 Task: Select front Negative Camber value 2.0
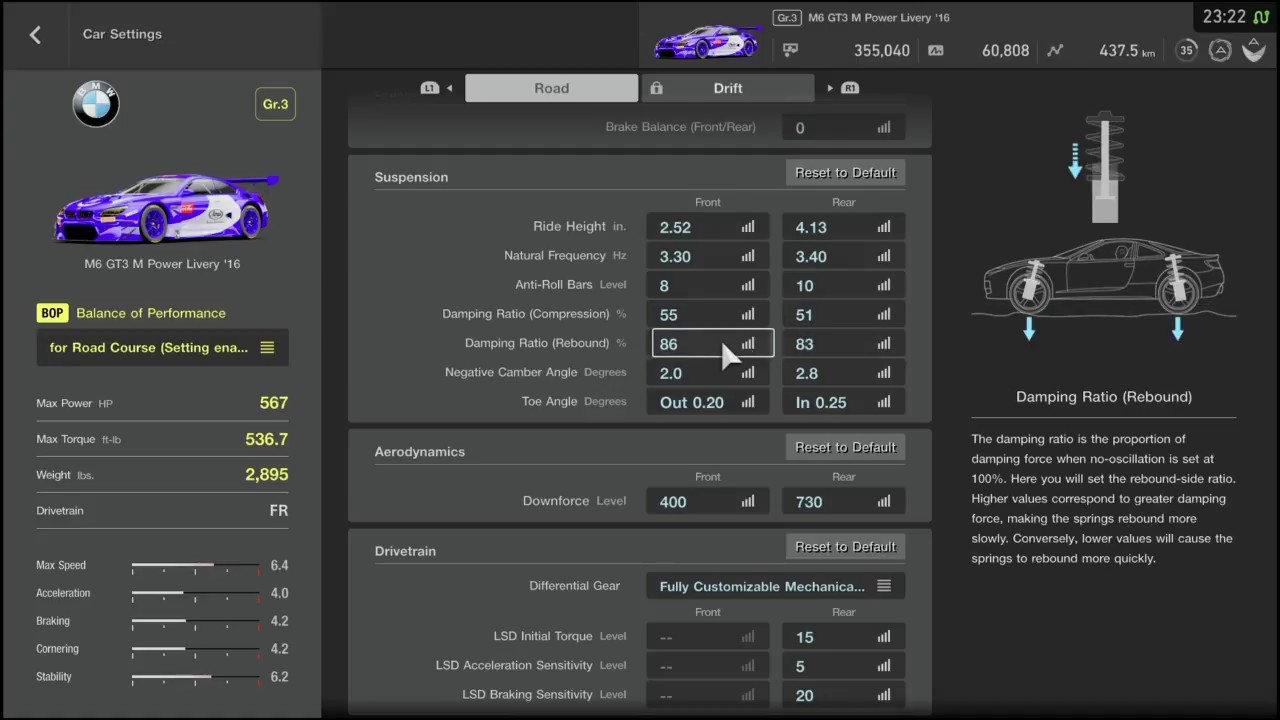pos(671,373)
